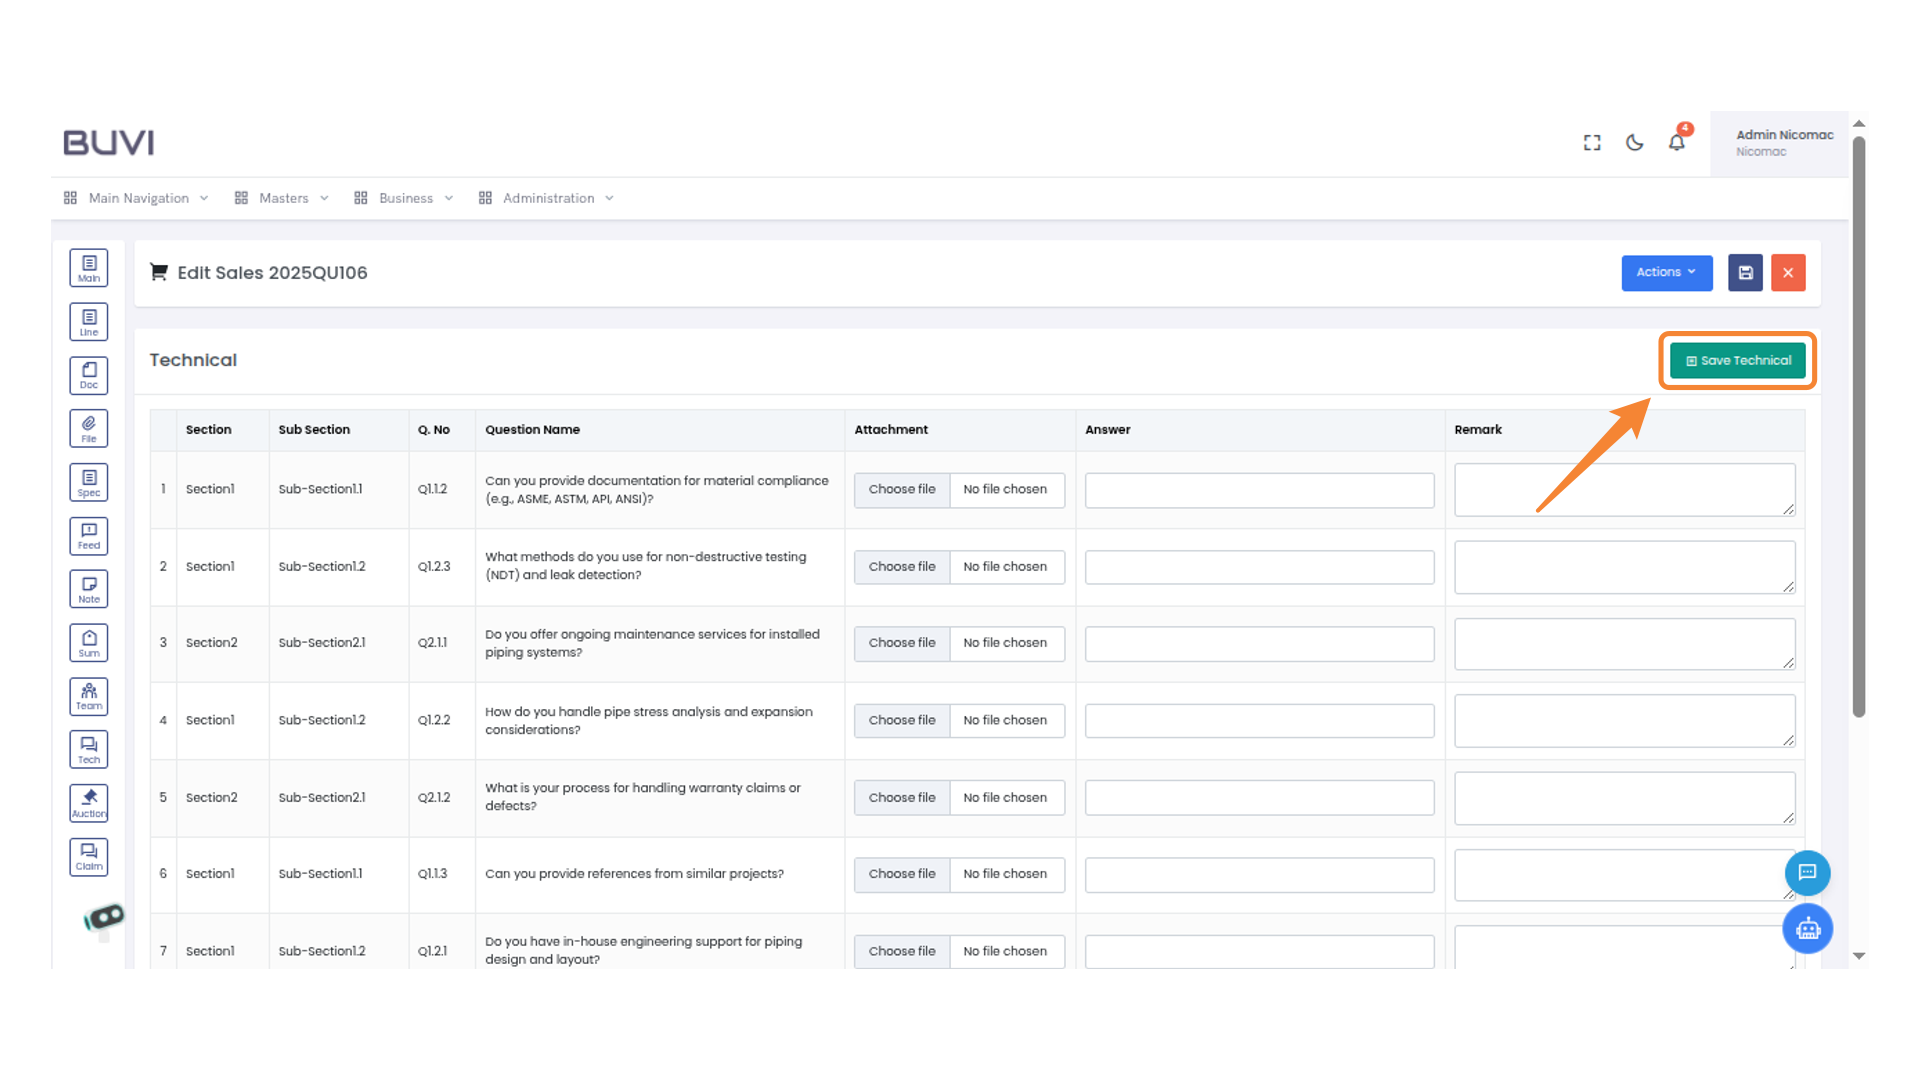Click Choose file for question Q1.1.2
Viewport: 1920px width, 1080px height.
click(902, 490)
